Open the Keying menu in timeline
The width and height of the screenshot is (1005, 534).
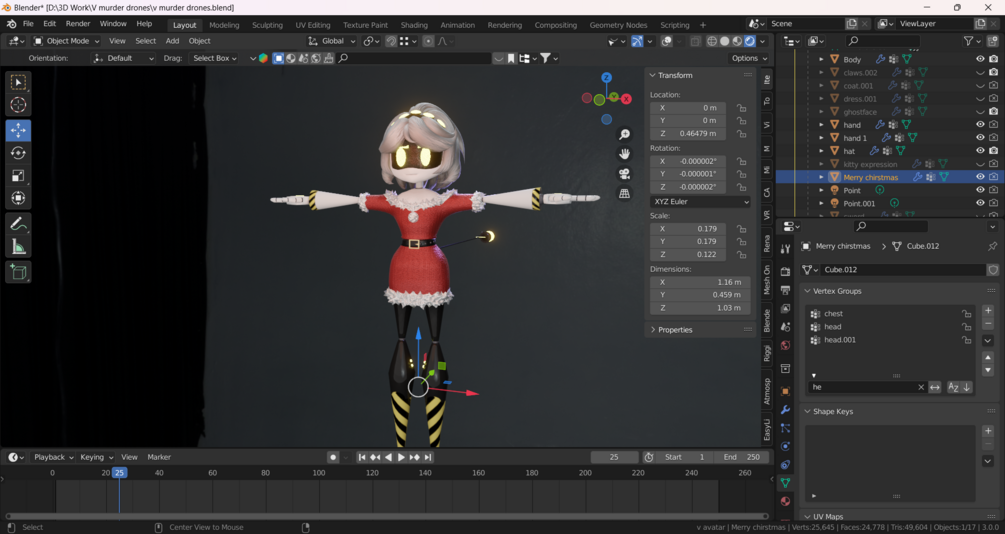pyautogui.click(x=96, y=457)
